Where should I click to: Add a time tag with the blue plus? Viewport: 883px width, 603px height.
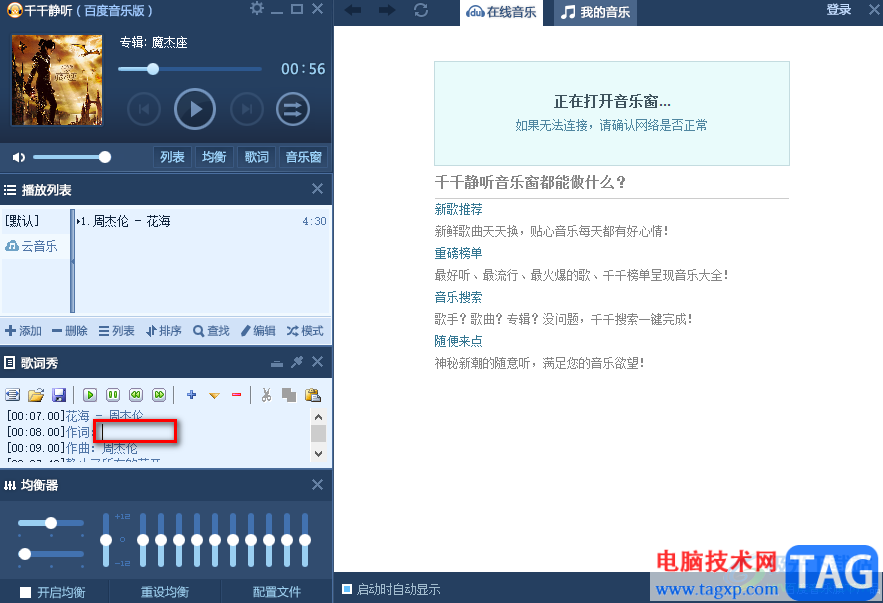pyautogui.click(x=191, y=395)
